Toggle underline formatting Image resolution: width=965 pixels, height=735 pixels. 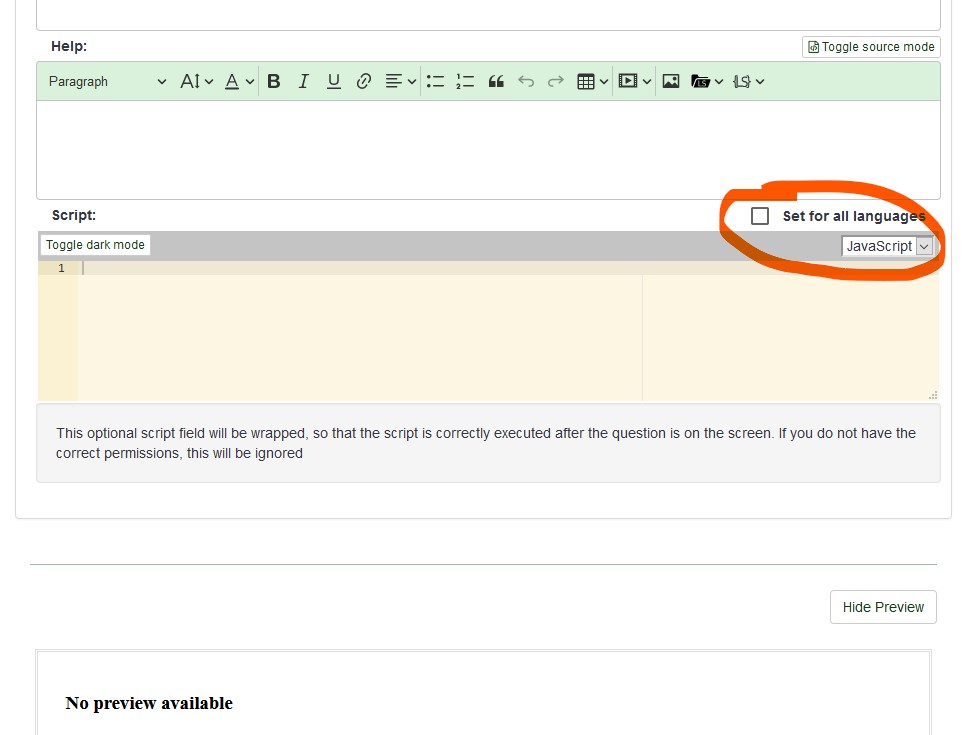coord(334,81)
